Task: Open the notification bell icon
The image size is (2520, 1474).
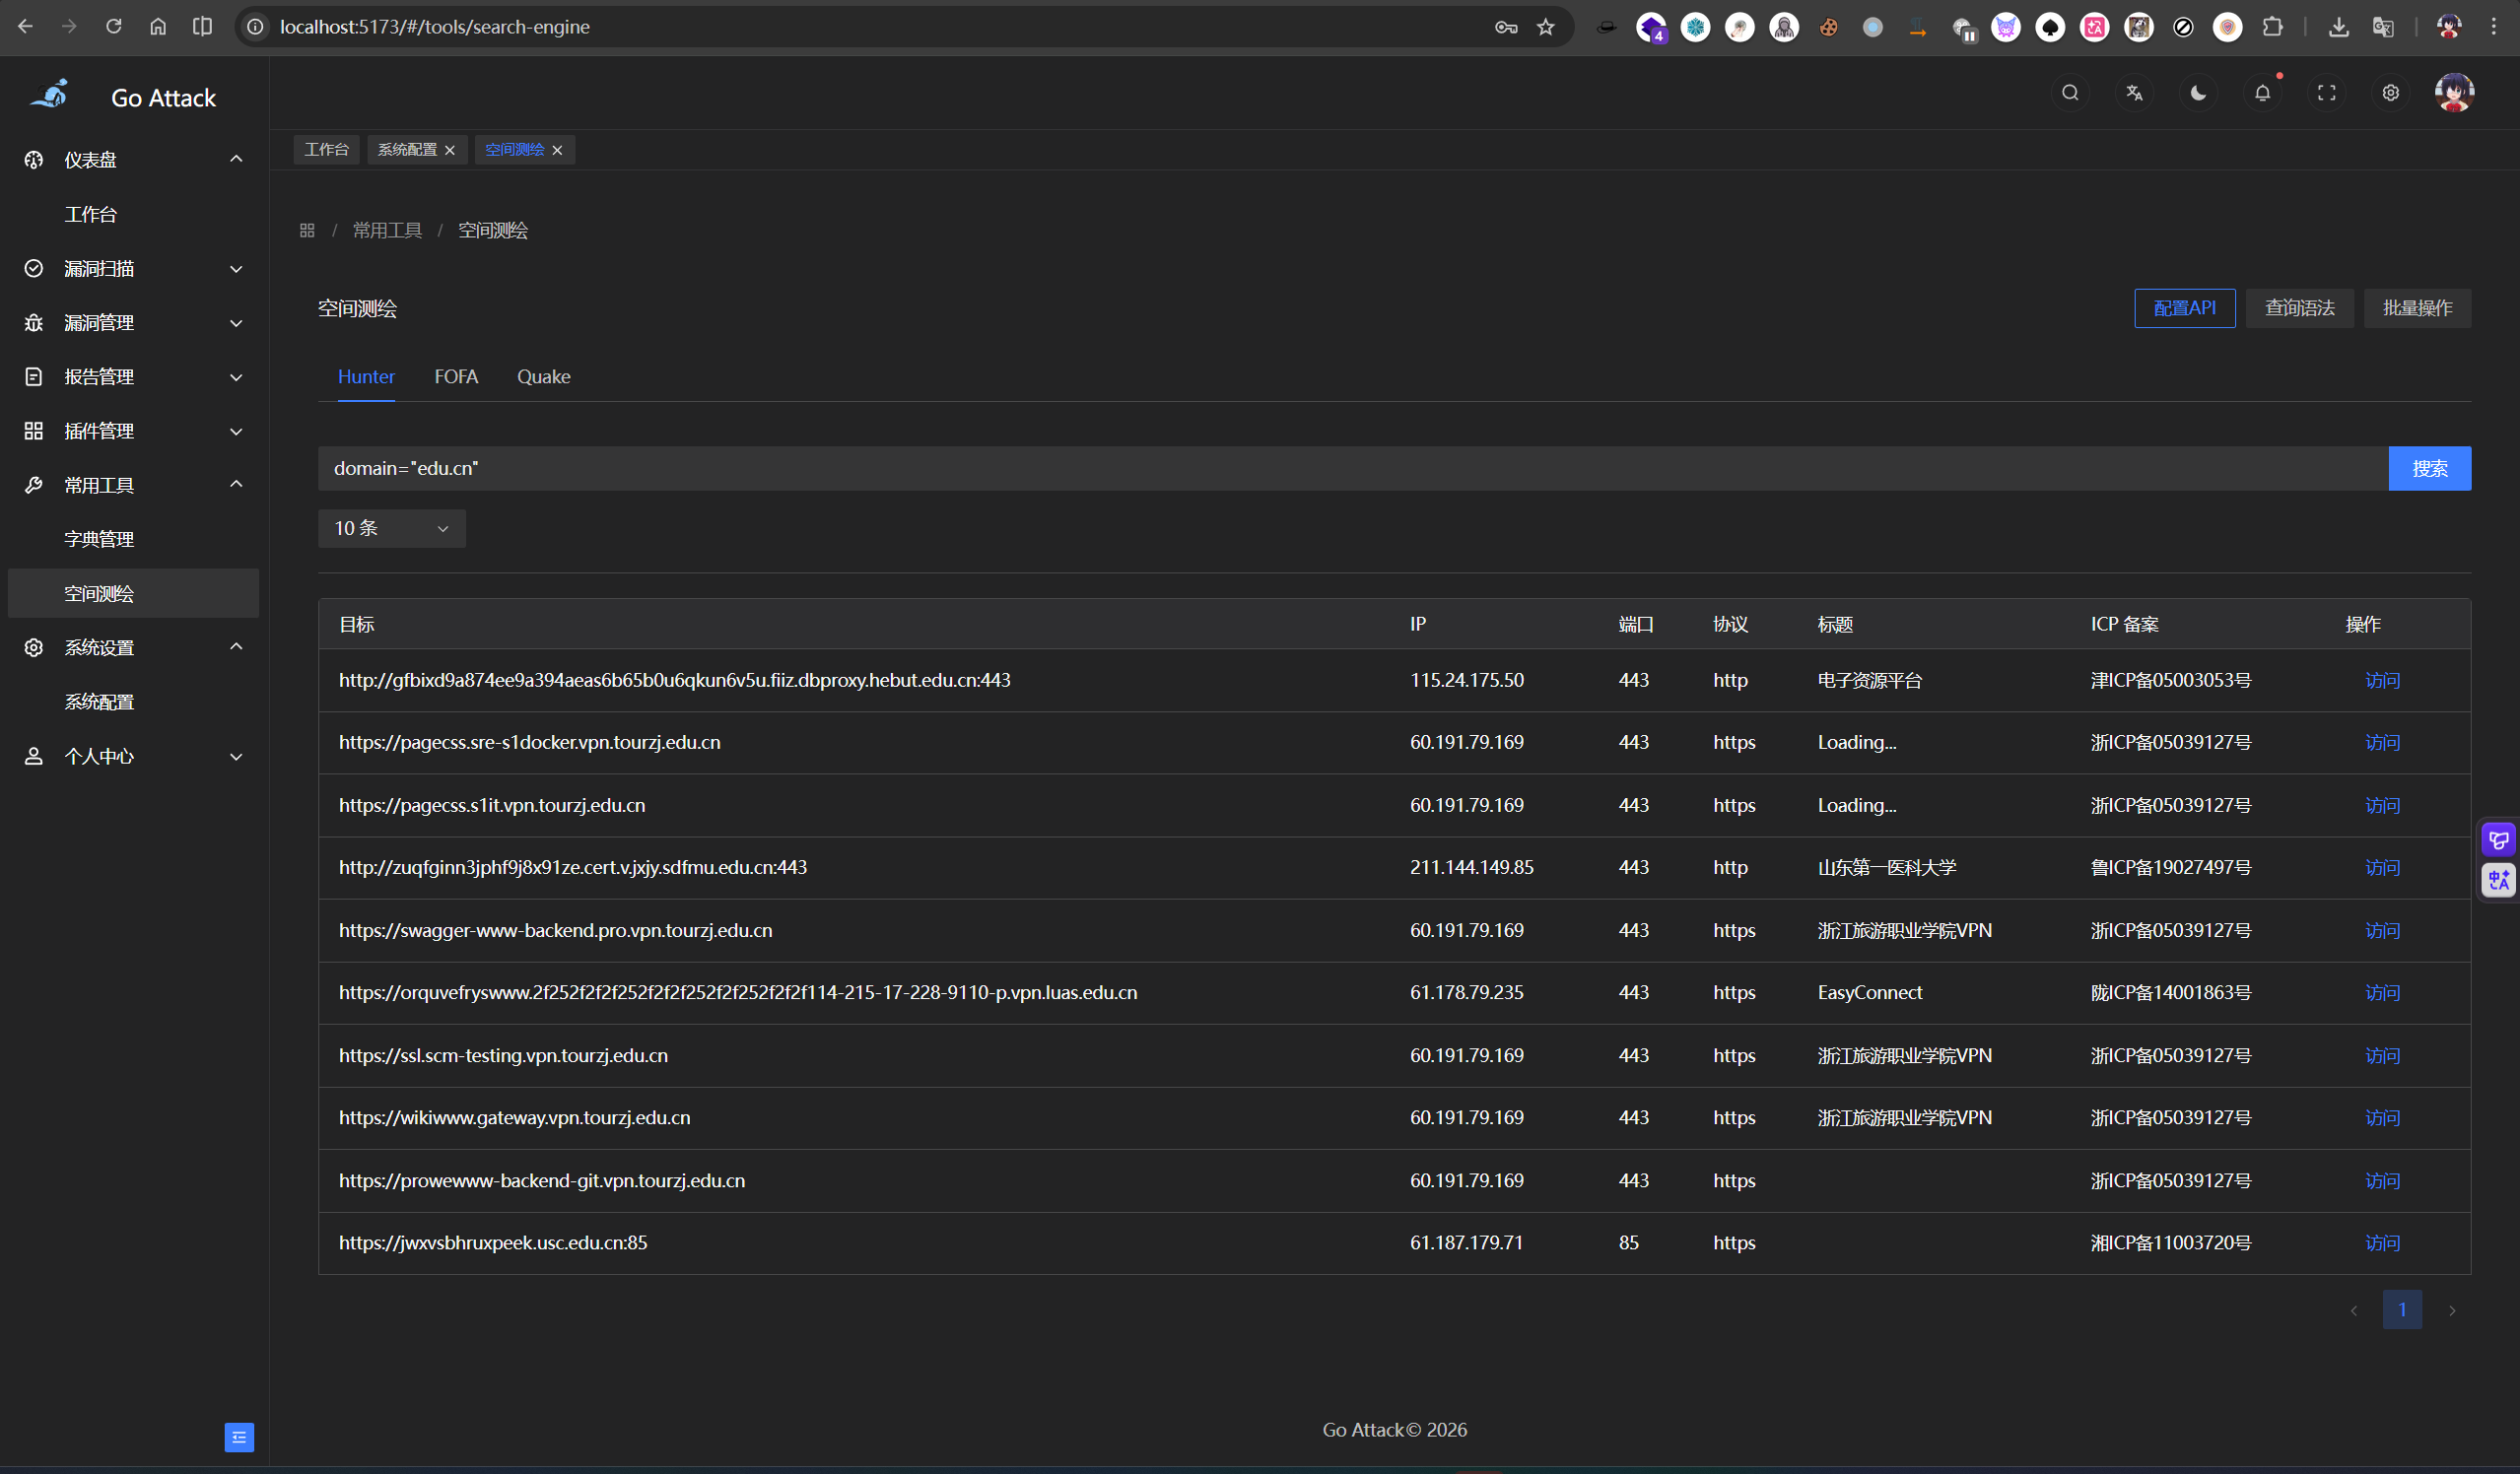Action: point(2262,93)
